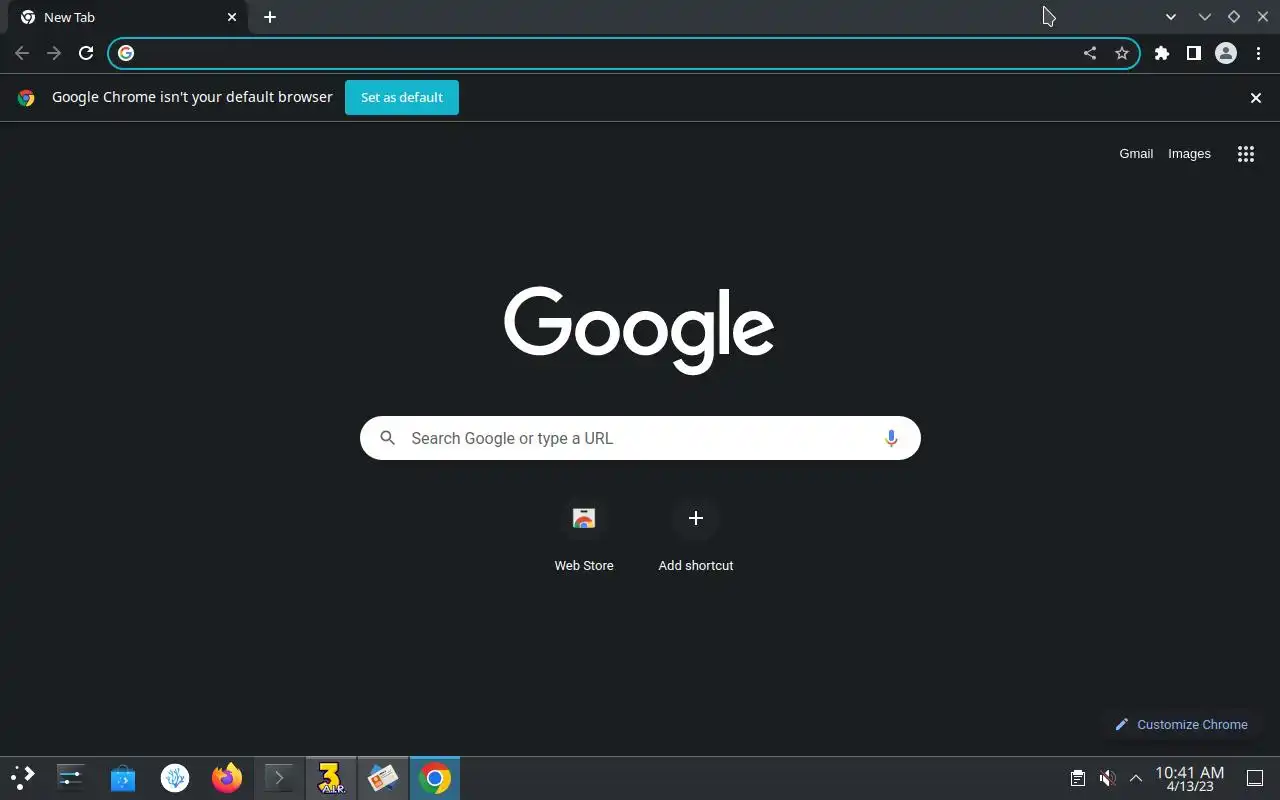Launch Firefox from the taskbar
Image resolution: width=1280 pixels, height=800 pixels.
(227, 778)
